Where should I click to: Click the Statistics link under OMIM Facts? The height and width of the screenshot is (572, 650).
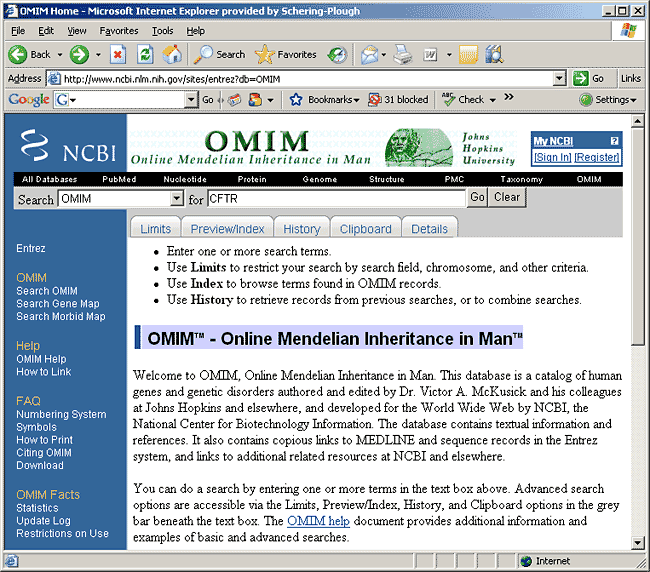[x=37, y=508]
